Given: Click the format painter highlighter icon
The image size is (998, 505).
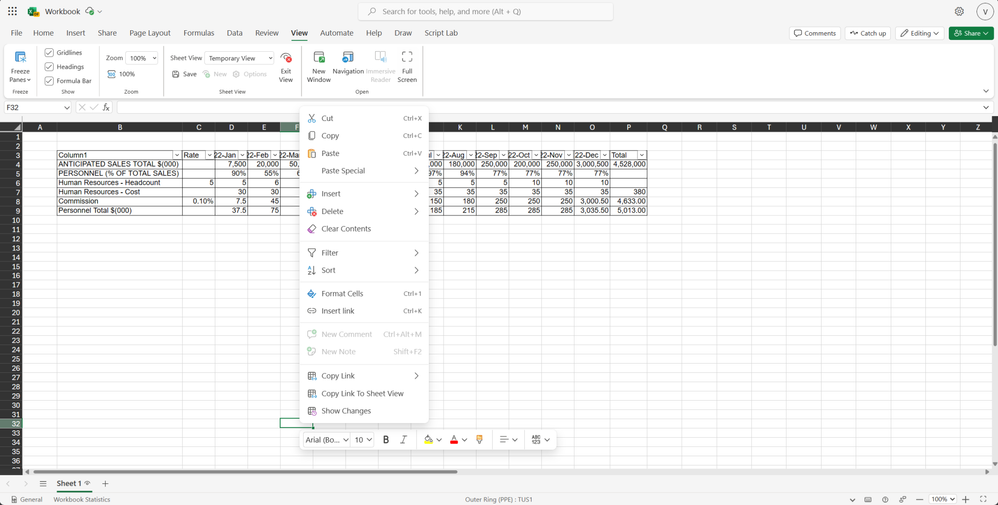Looking at the screenshot, I should (479, 439).
